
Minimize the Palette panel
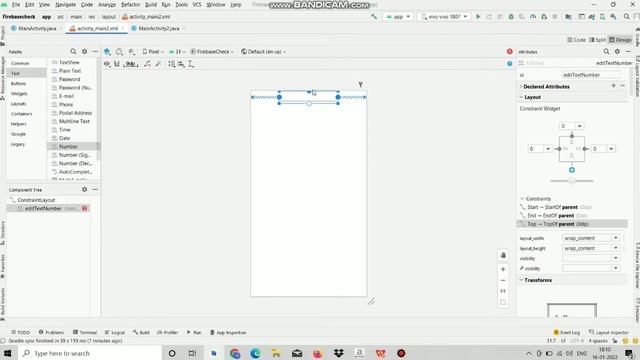pyautogui.click(x=95, y=51)
